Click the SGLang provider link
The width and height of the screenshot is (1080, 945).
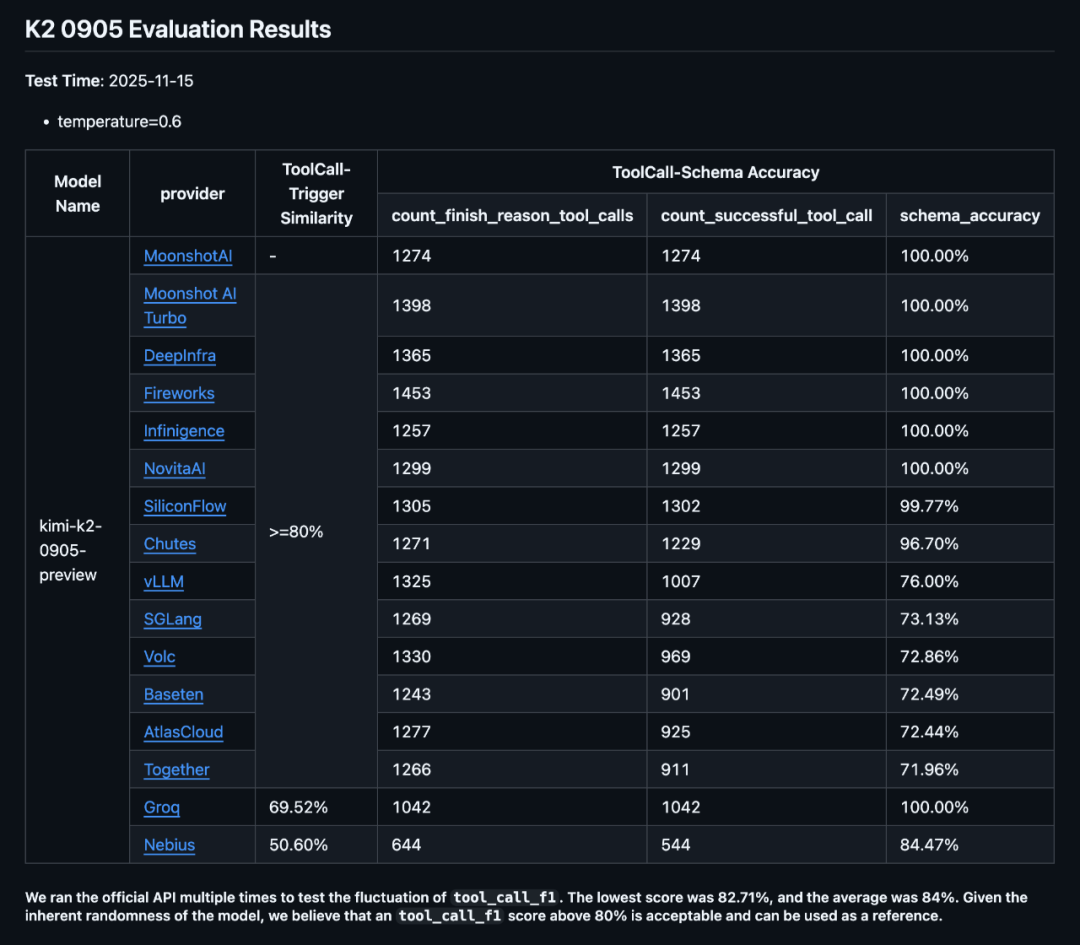click(x=173, y=619)
